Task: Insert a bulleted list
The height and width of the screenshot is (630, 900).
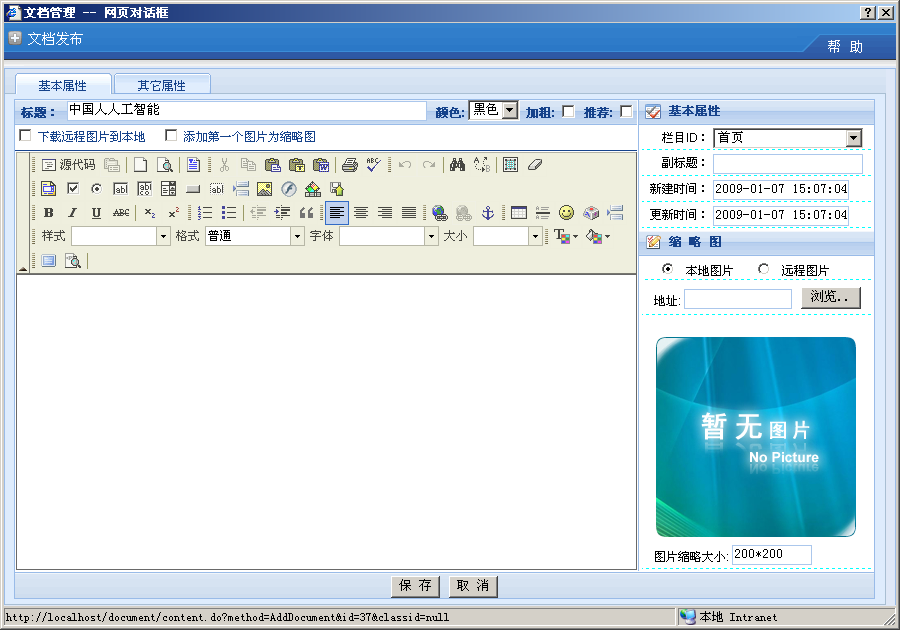Action: (x=228, y=213)
